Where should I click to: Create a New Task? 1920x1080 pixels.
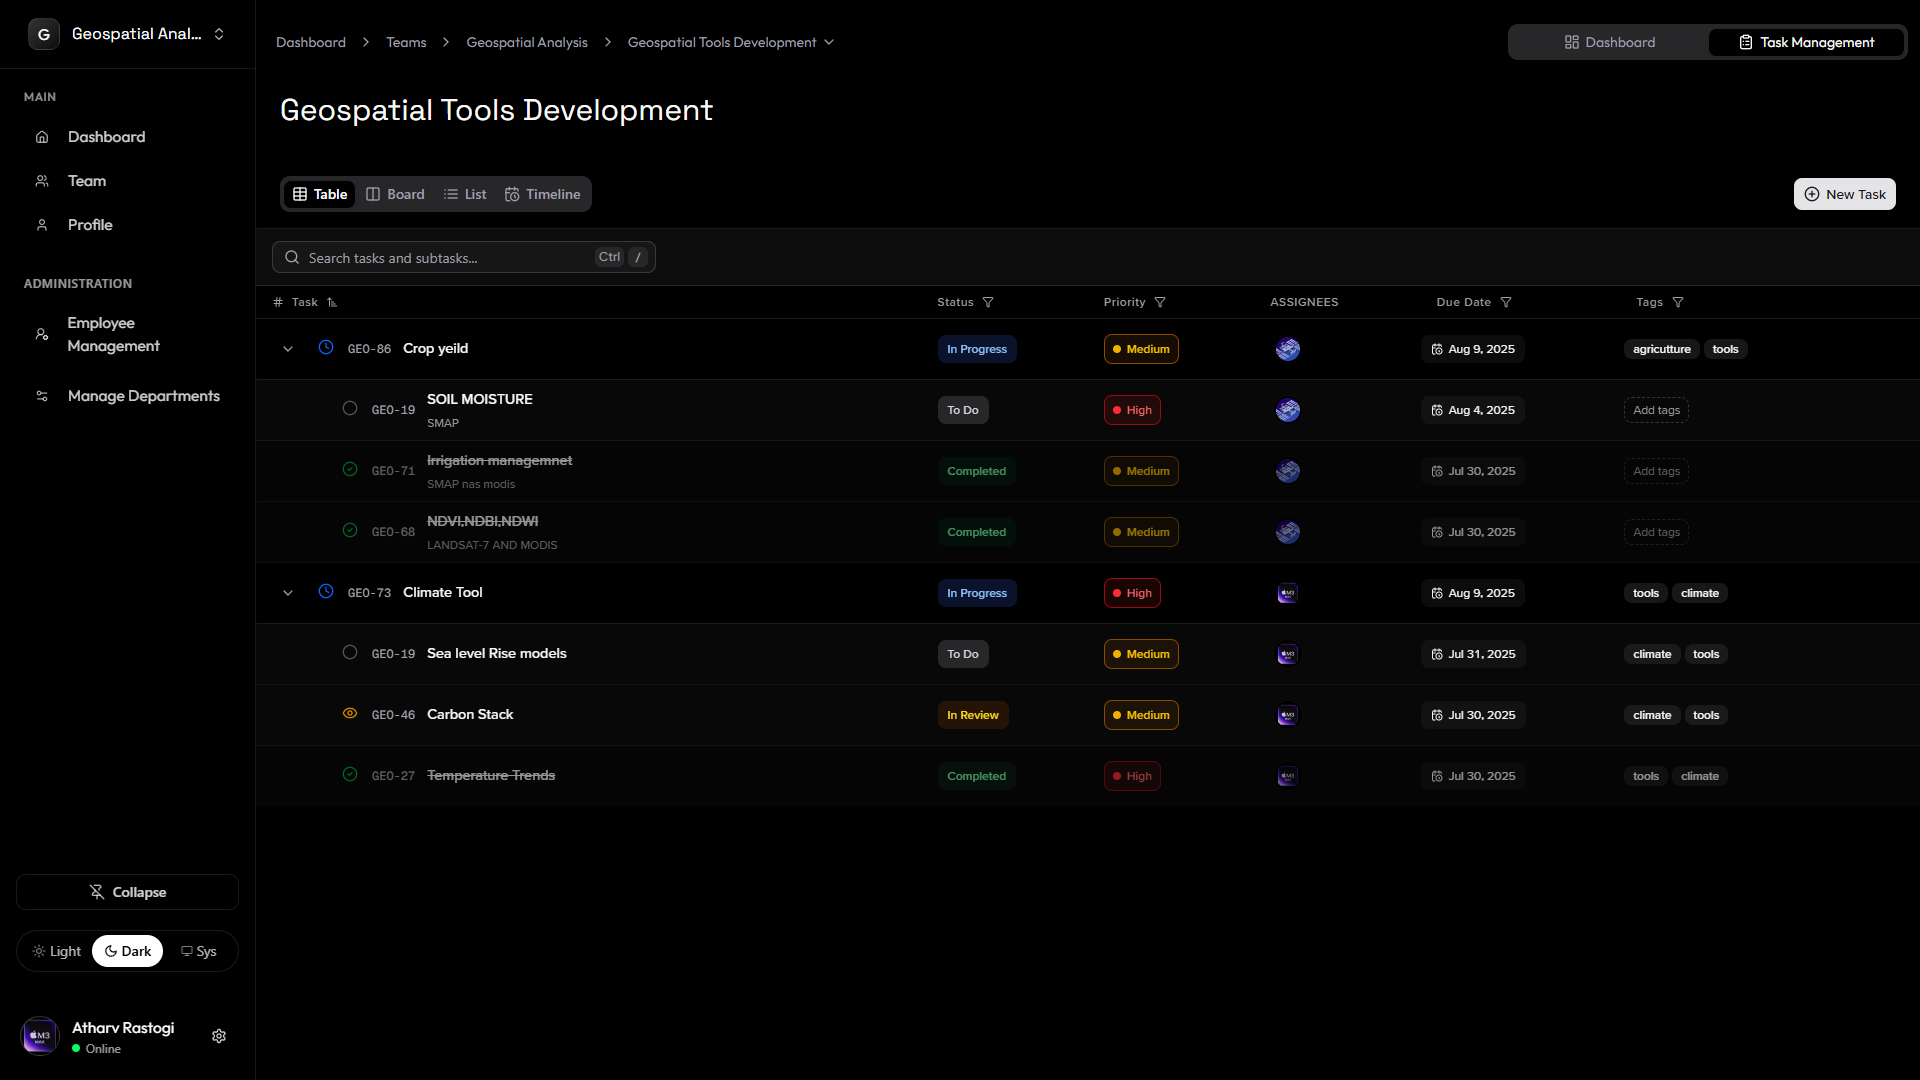[x=1844, y=193]
